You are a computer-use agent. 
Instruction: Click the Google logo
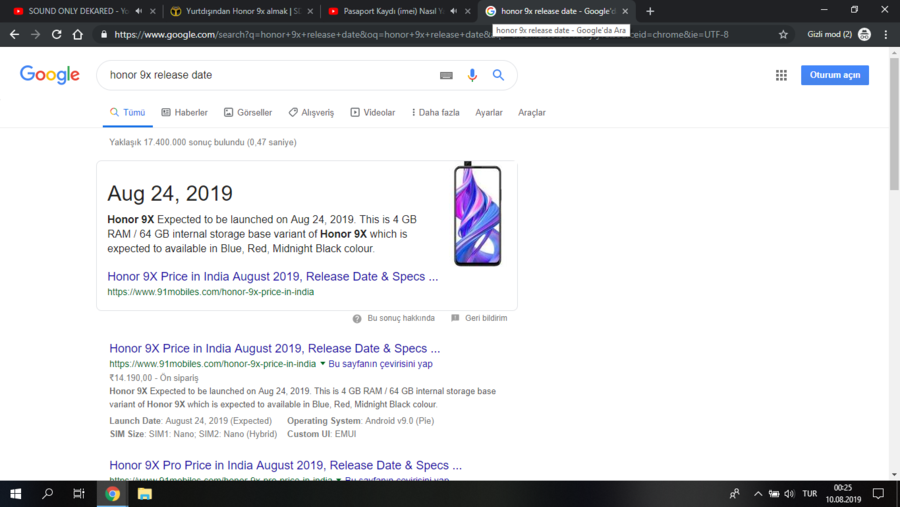pos(50,75)
